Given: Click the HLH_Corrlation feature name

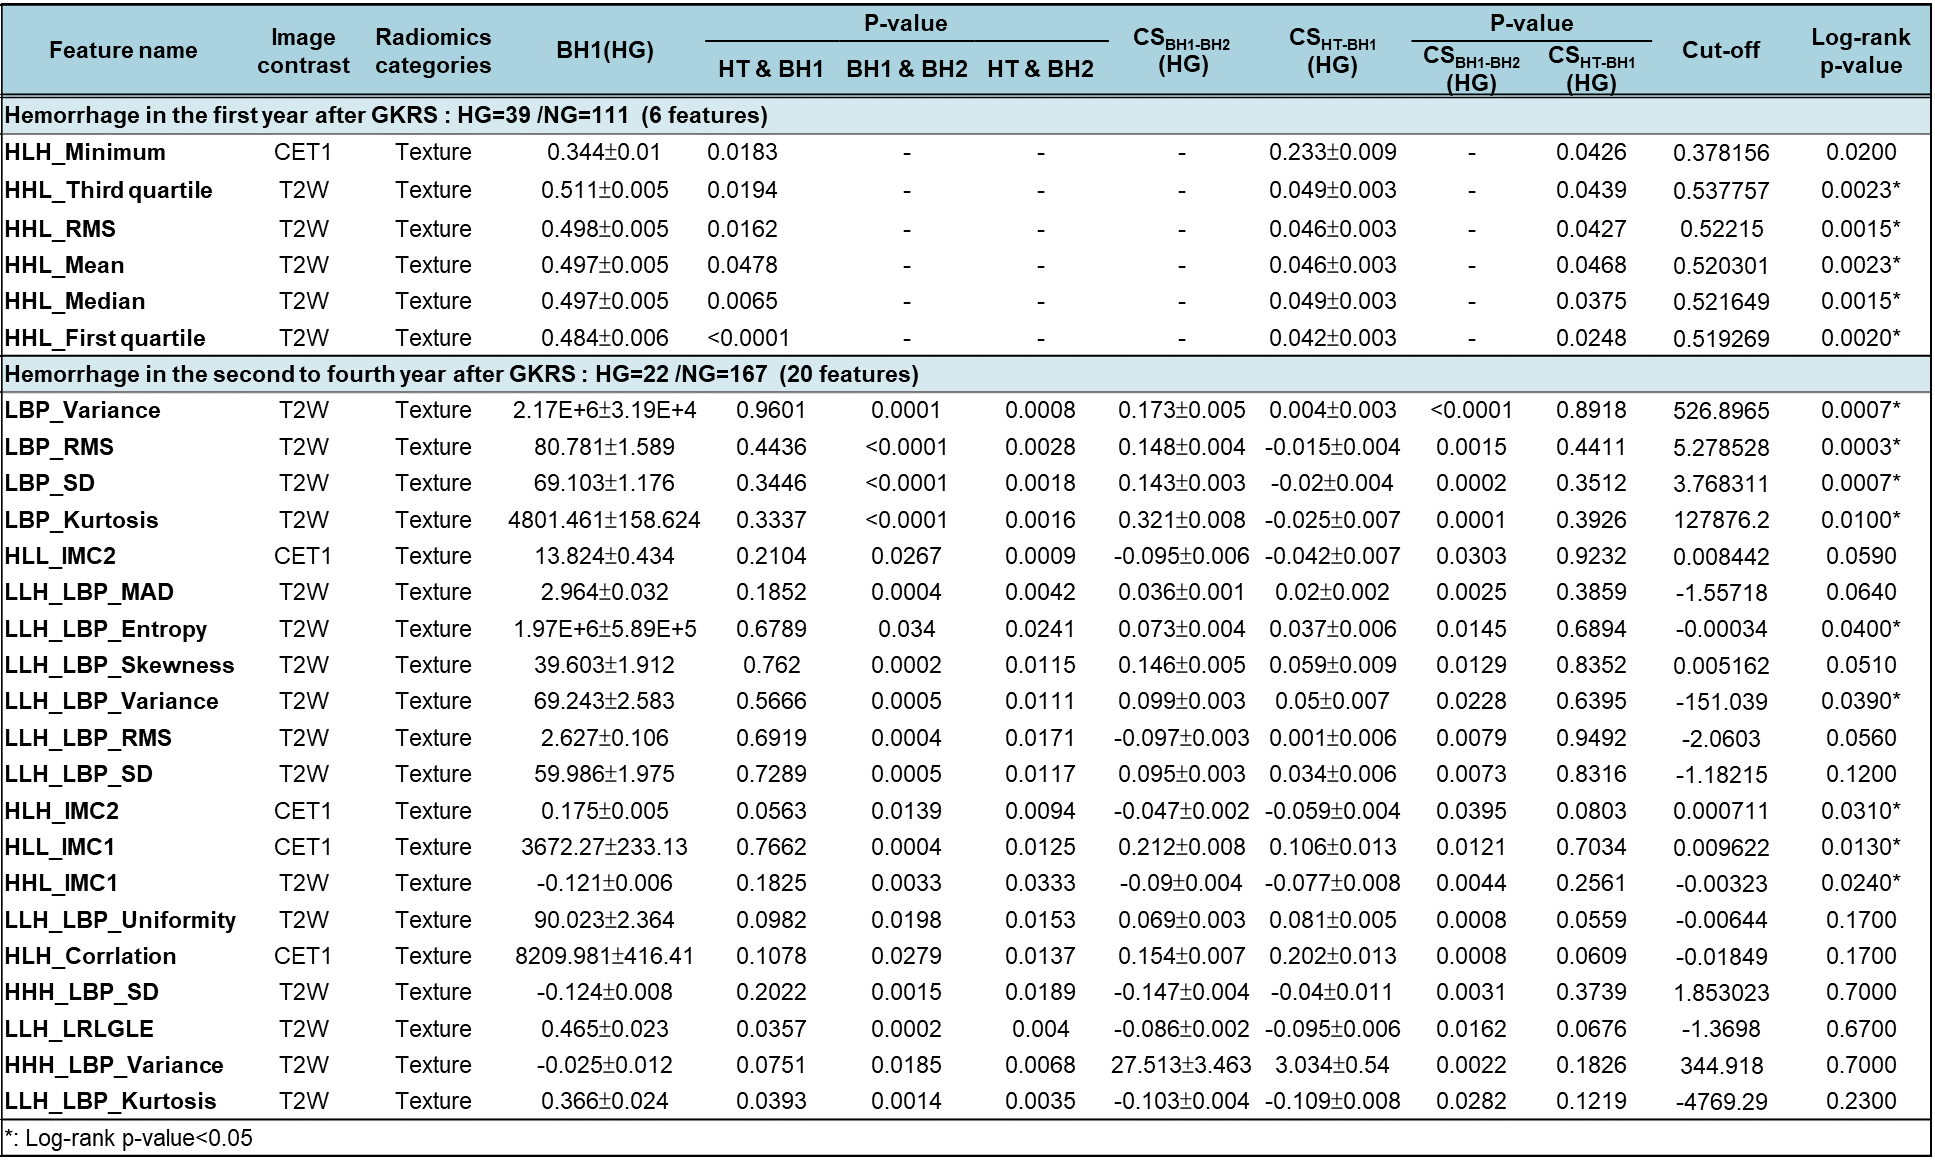Looking at the screenshot, I should click(90, 956).
